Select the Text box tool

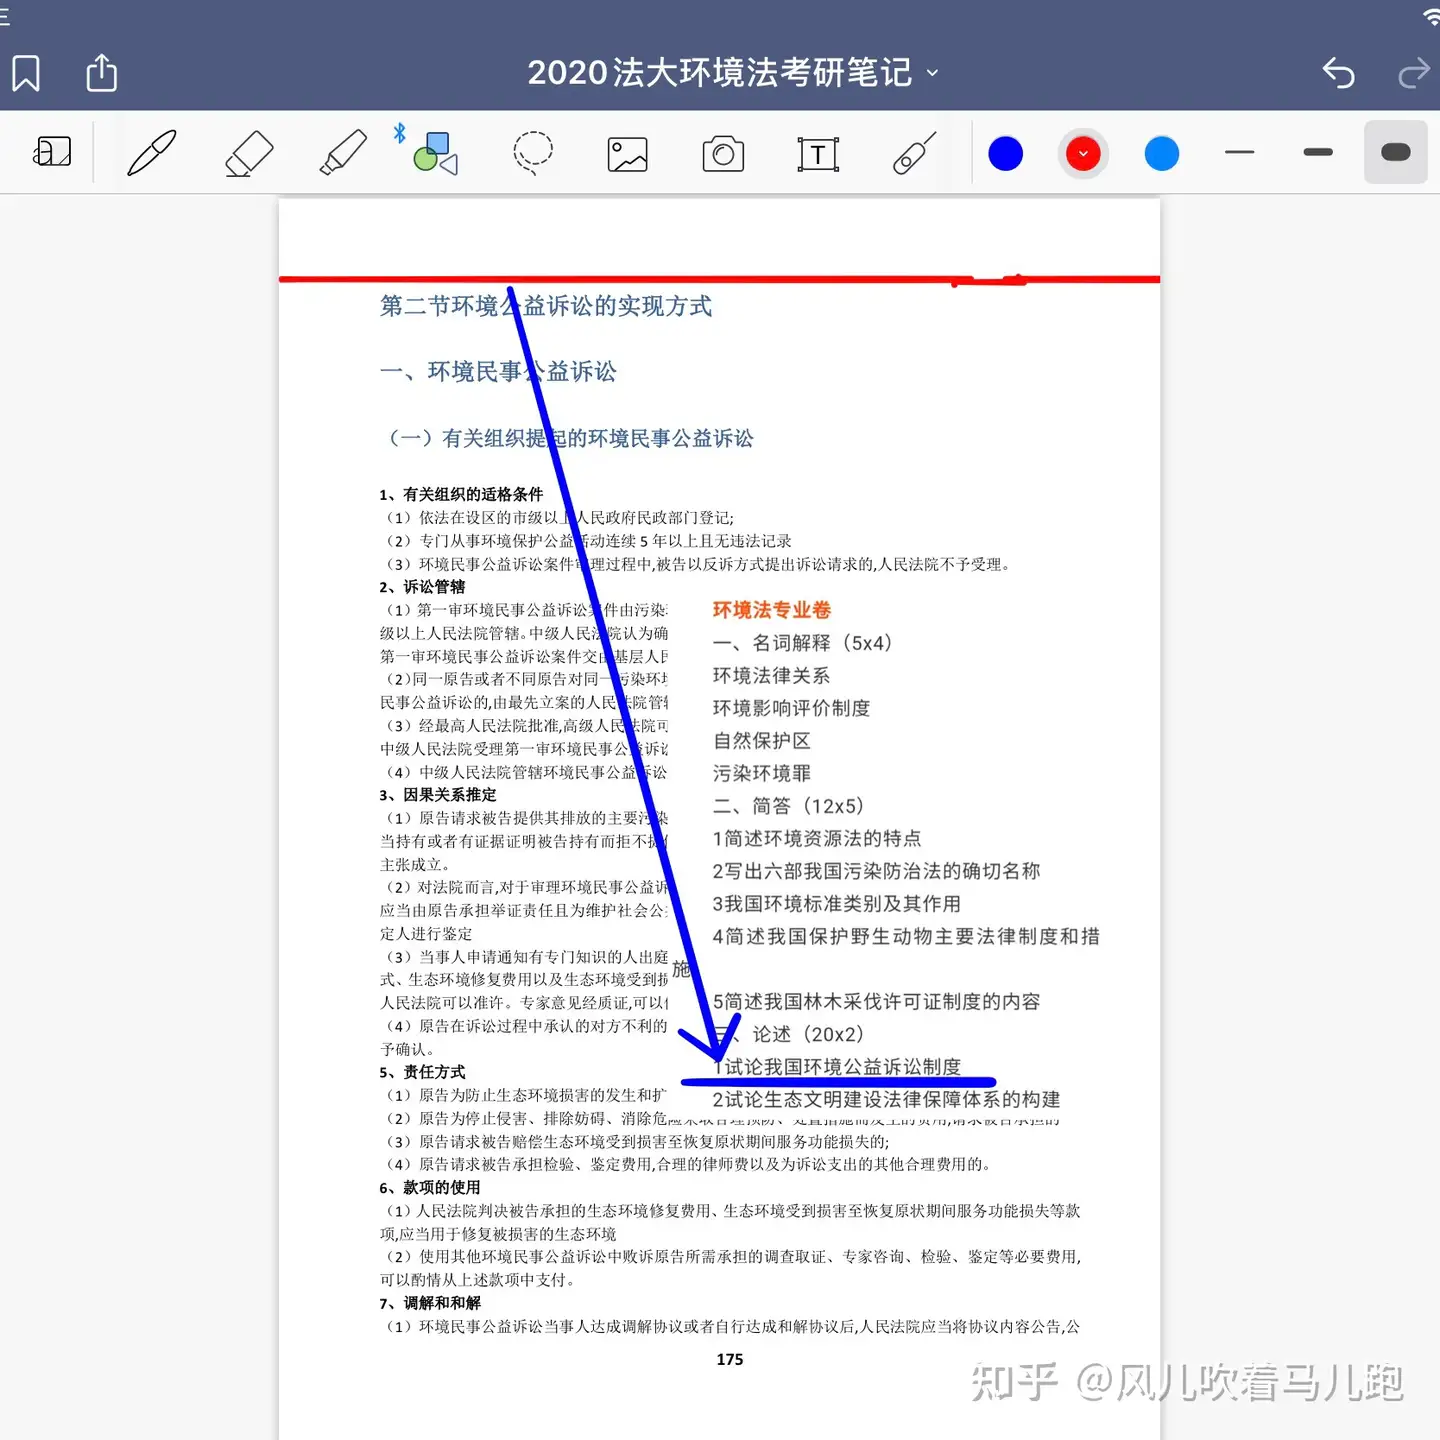pos(818,154)
